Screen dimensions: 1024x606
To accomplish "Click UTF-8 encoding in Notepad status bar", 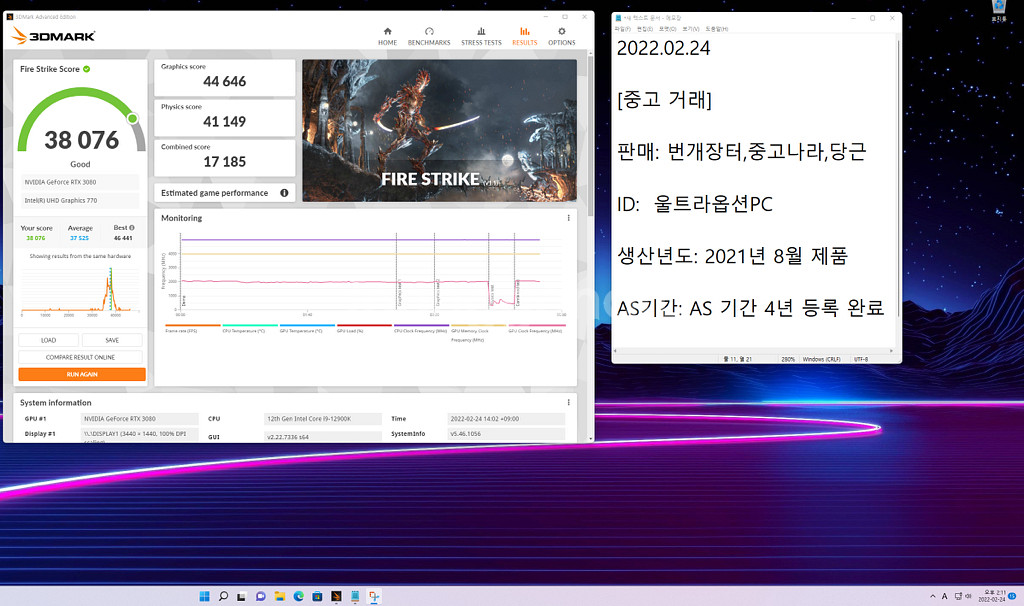I will (x=861, y=359).
